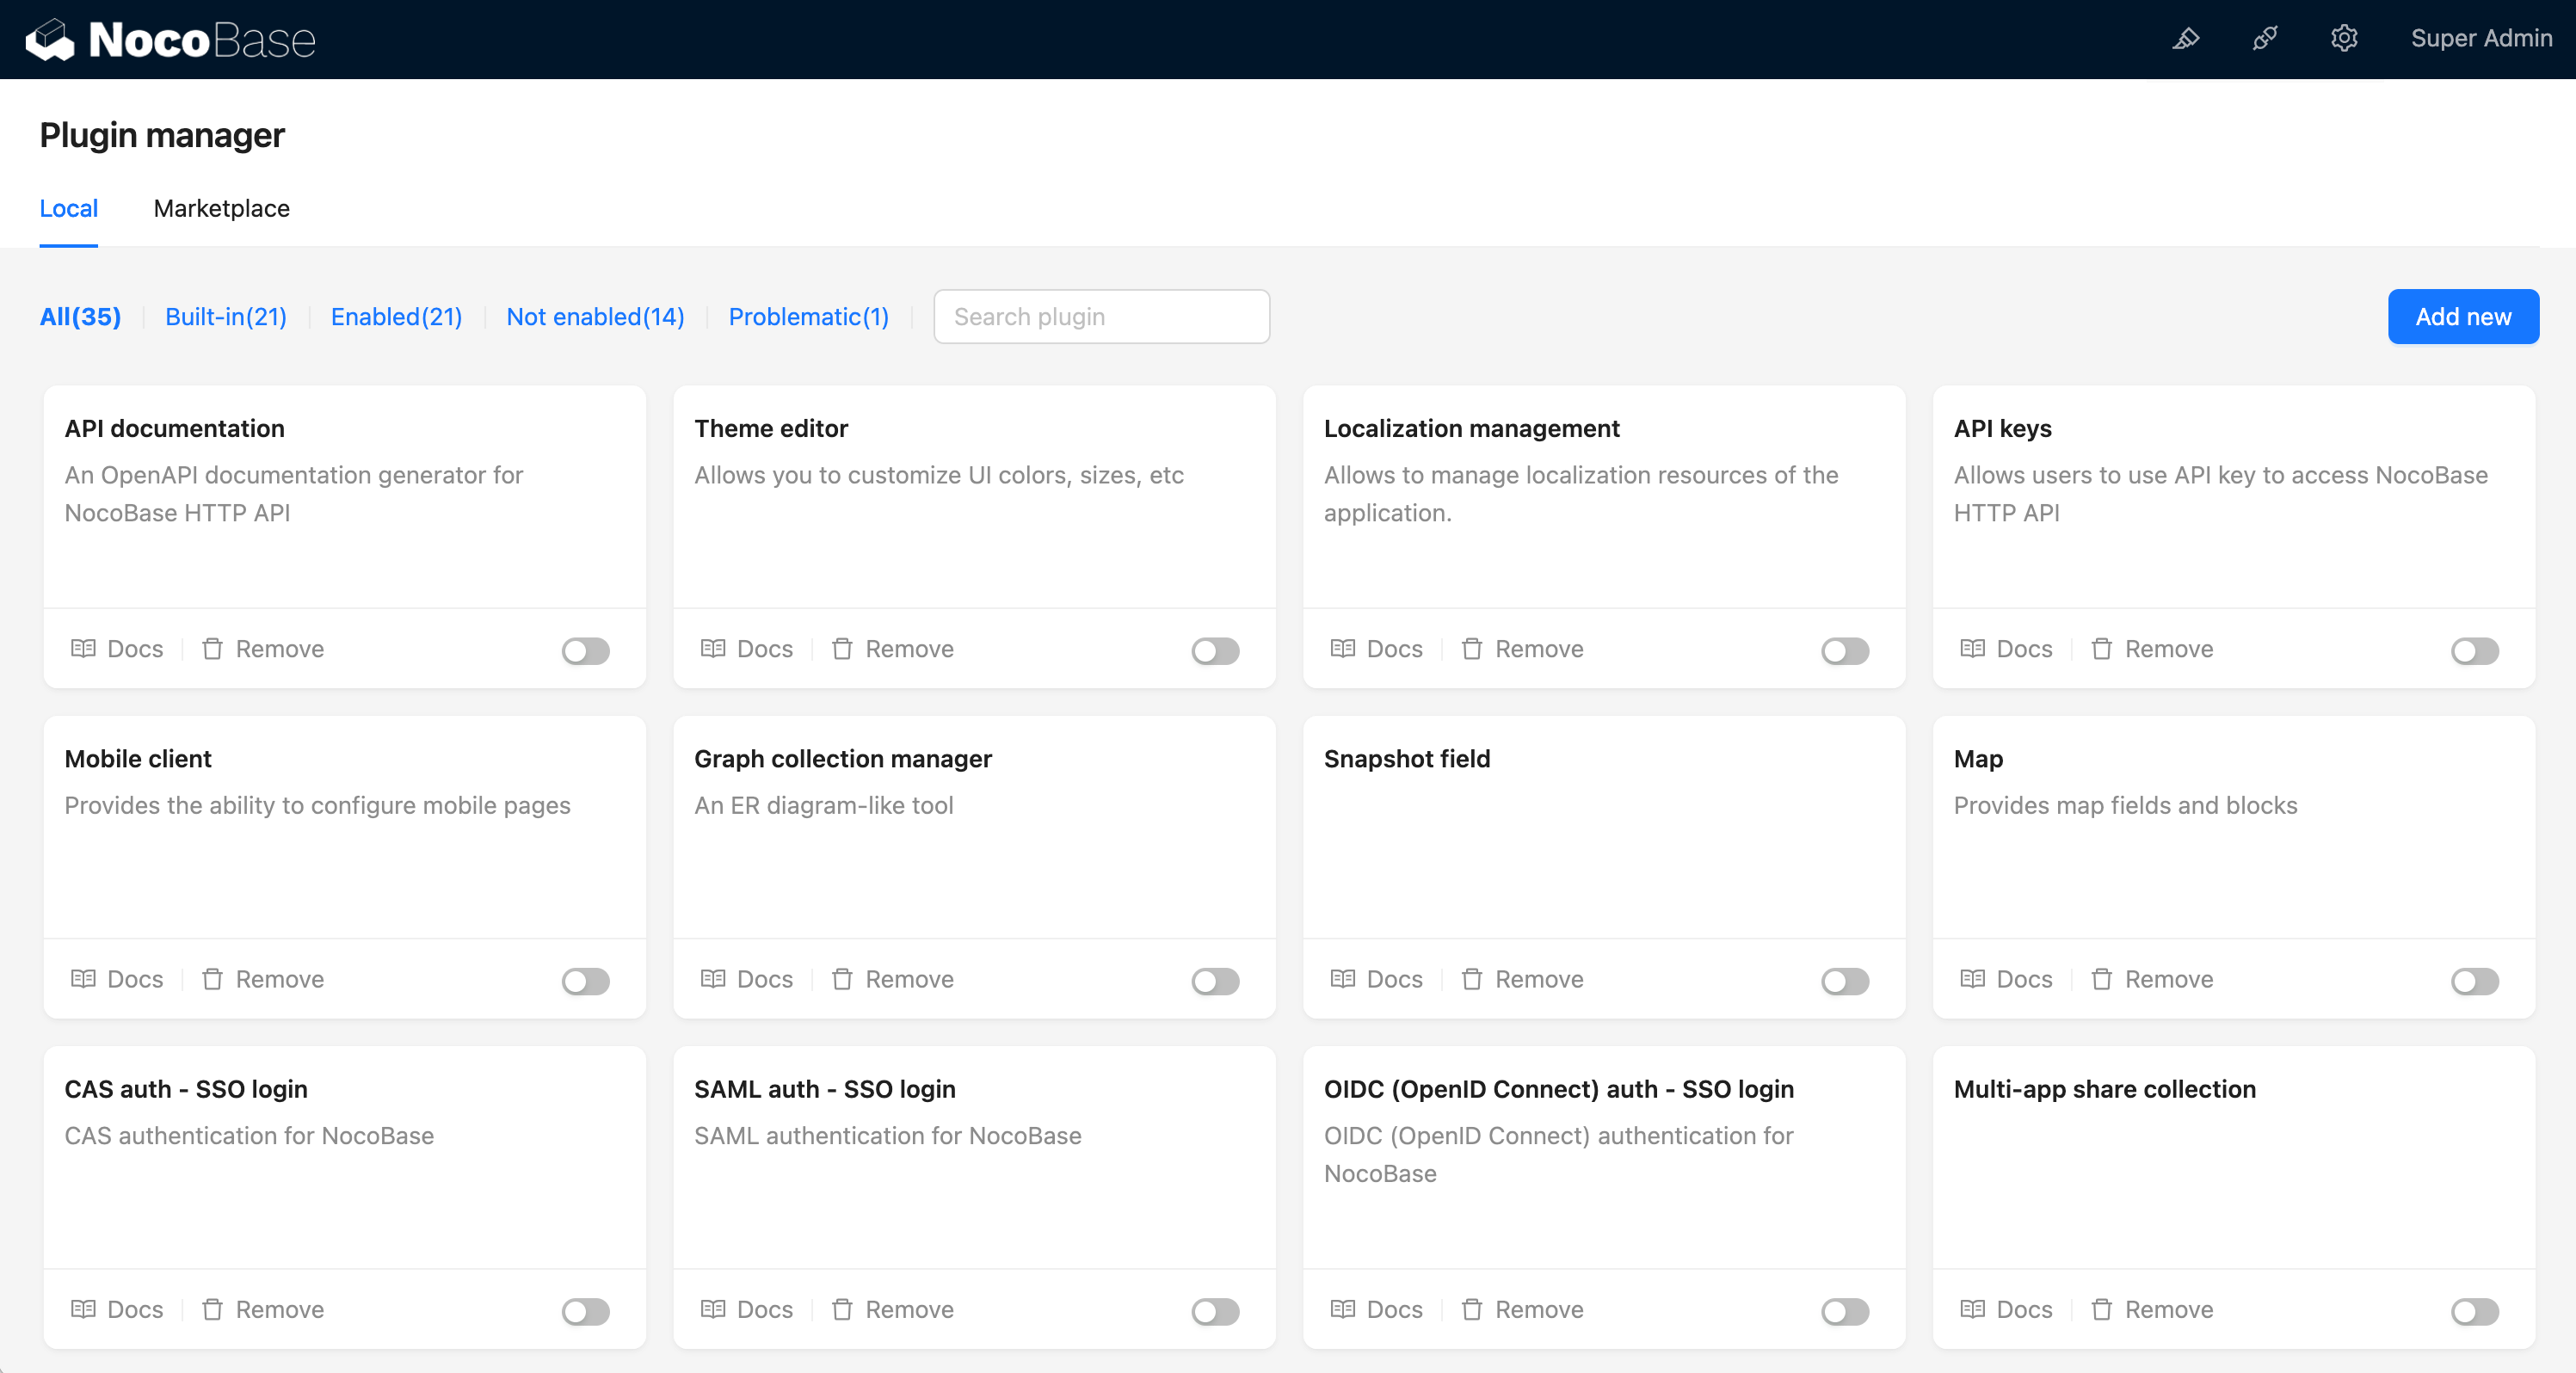The image size is (2576, 1373).
Task: Click Add new button
Action: [2463, 315]
